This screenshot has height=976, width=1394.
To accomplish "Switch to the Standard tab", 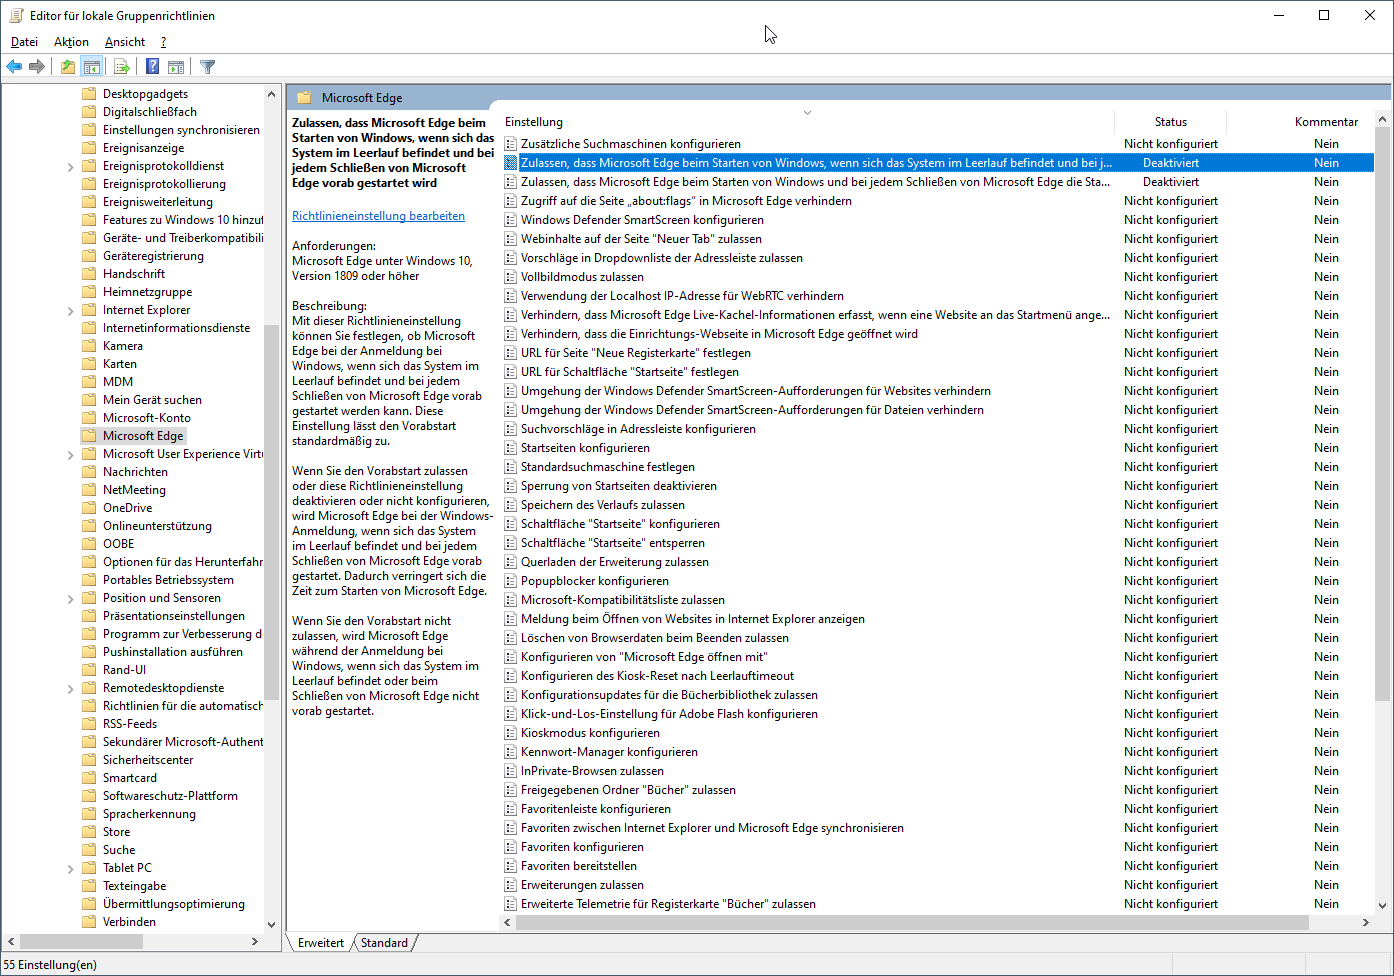I will click(x=384, y=943).
